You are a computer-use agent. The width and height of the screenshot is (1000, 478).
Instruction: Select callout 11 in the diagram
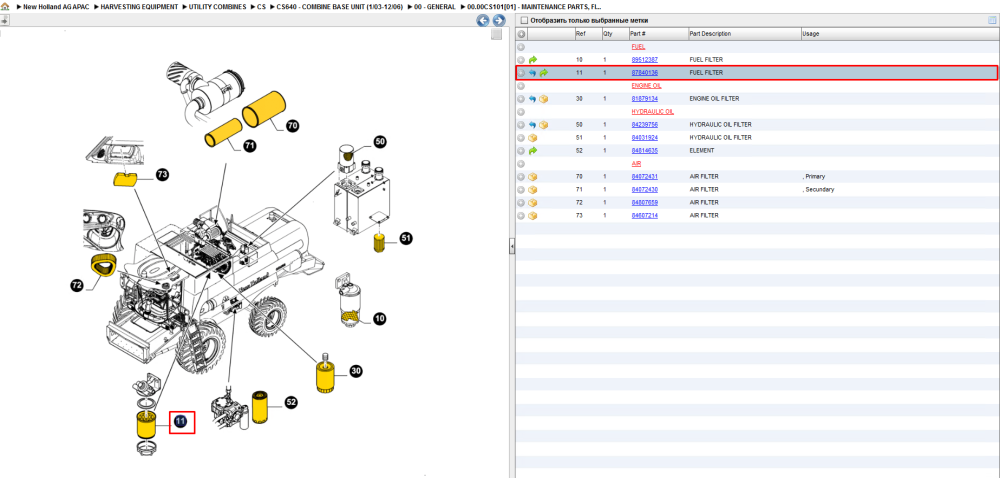(x=181, y=421)
